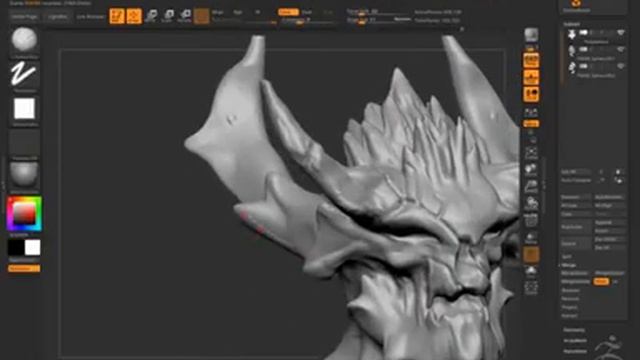The height and width of the screenshot is (360, 640).
Task: Click the orange button below SwitchColor
Action: click(x=24, y=269)
